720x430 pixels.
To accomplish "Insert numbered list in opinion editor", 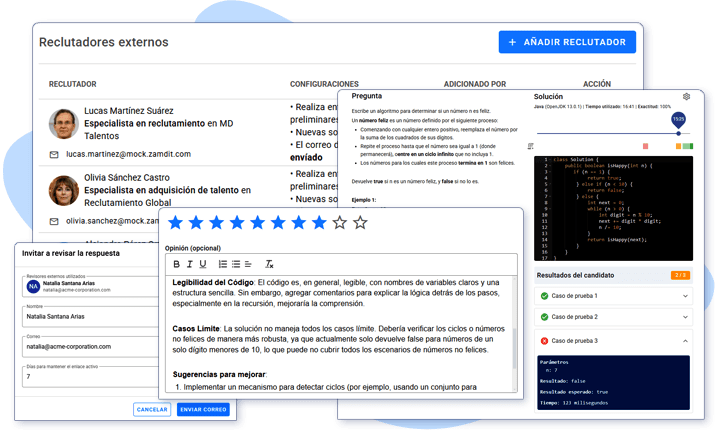I will (223, 264).
